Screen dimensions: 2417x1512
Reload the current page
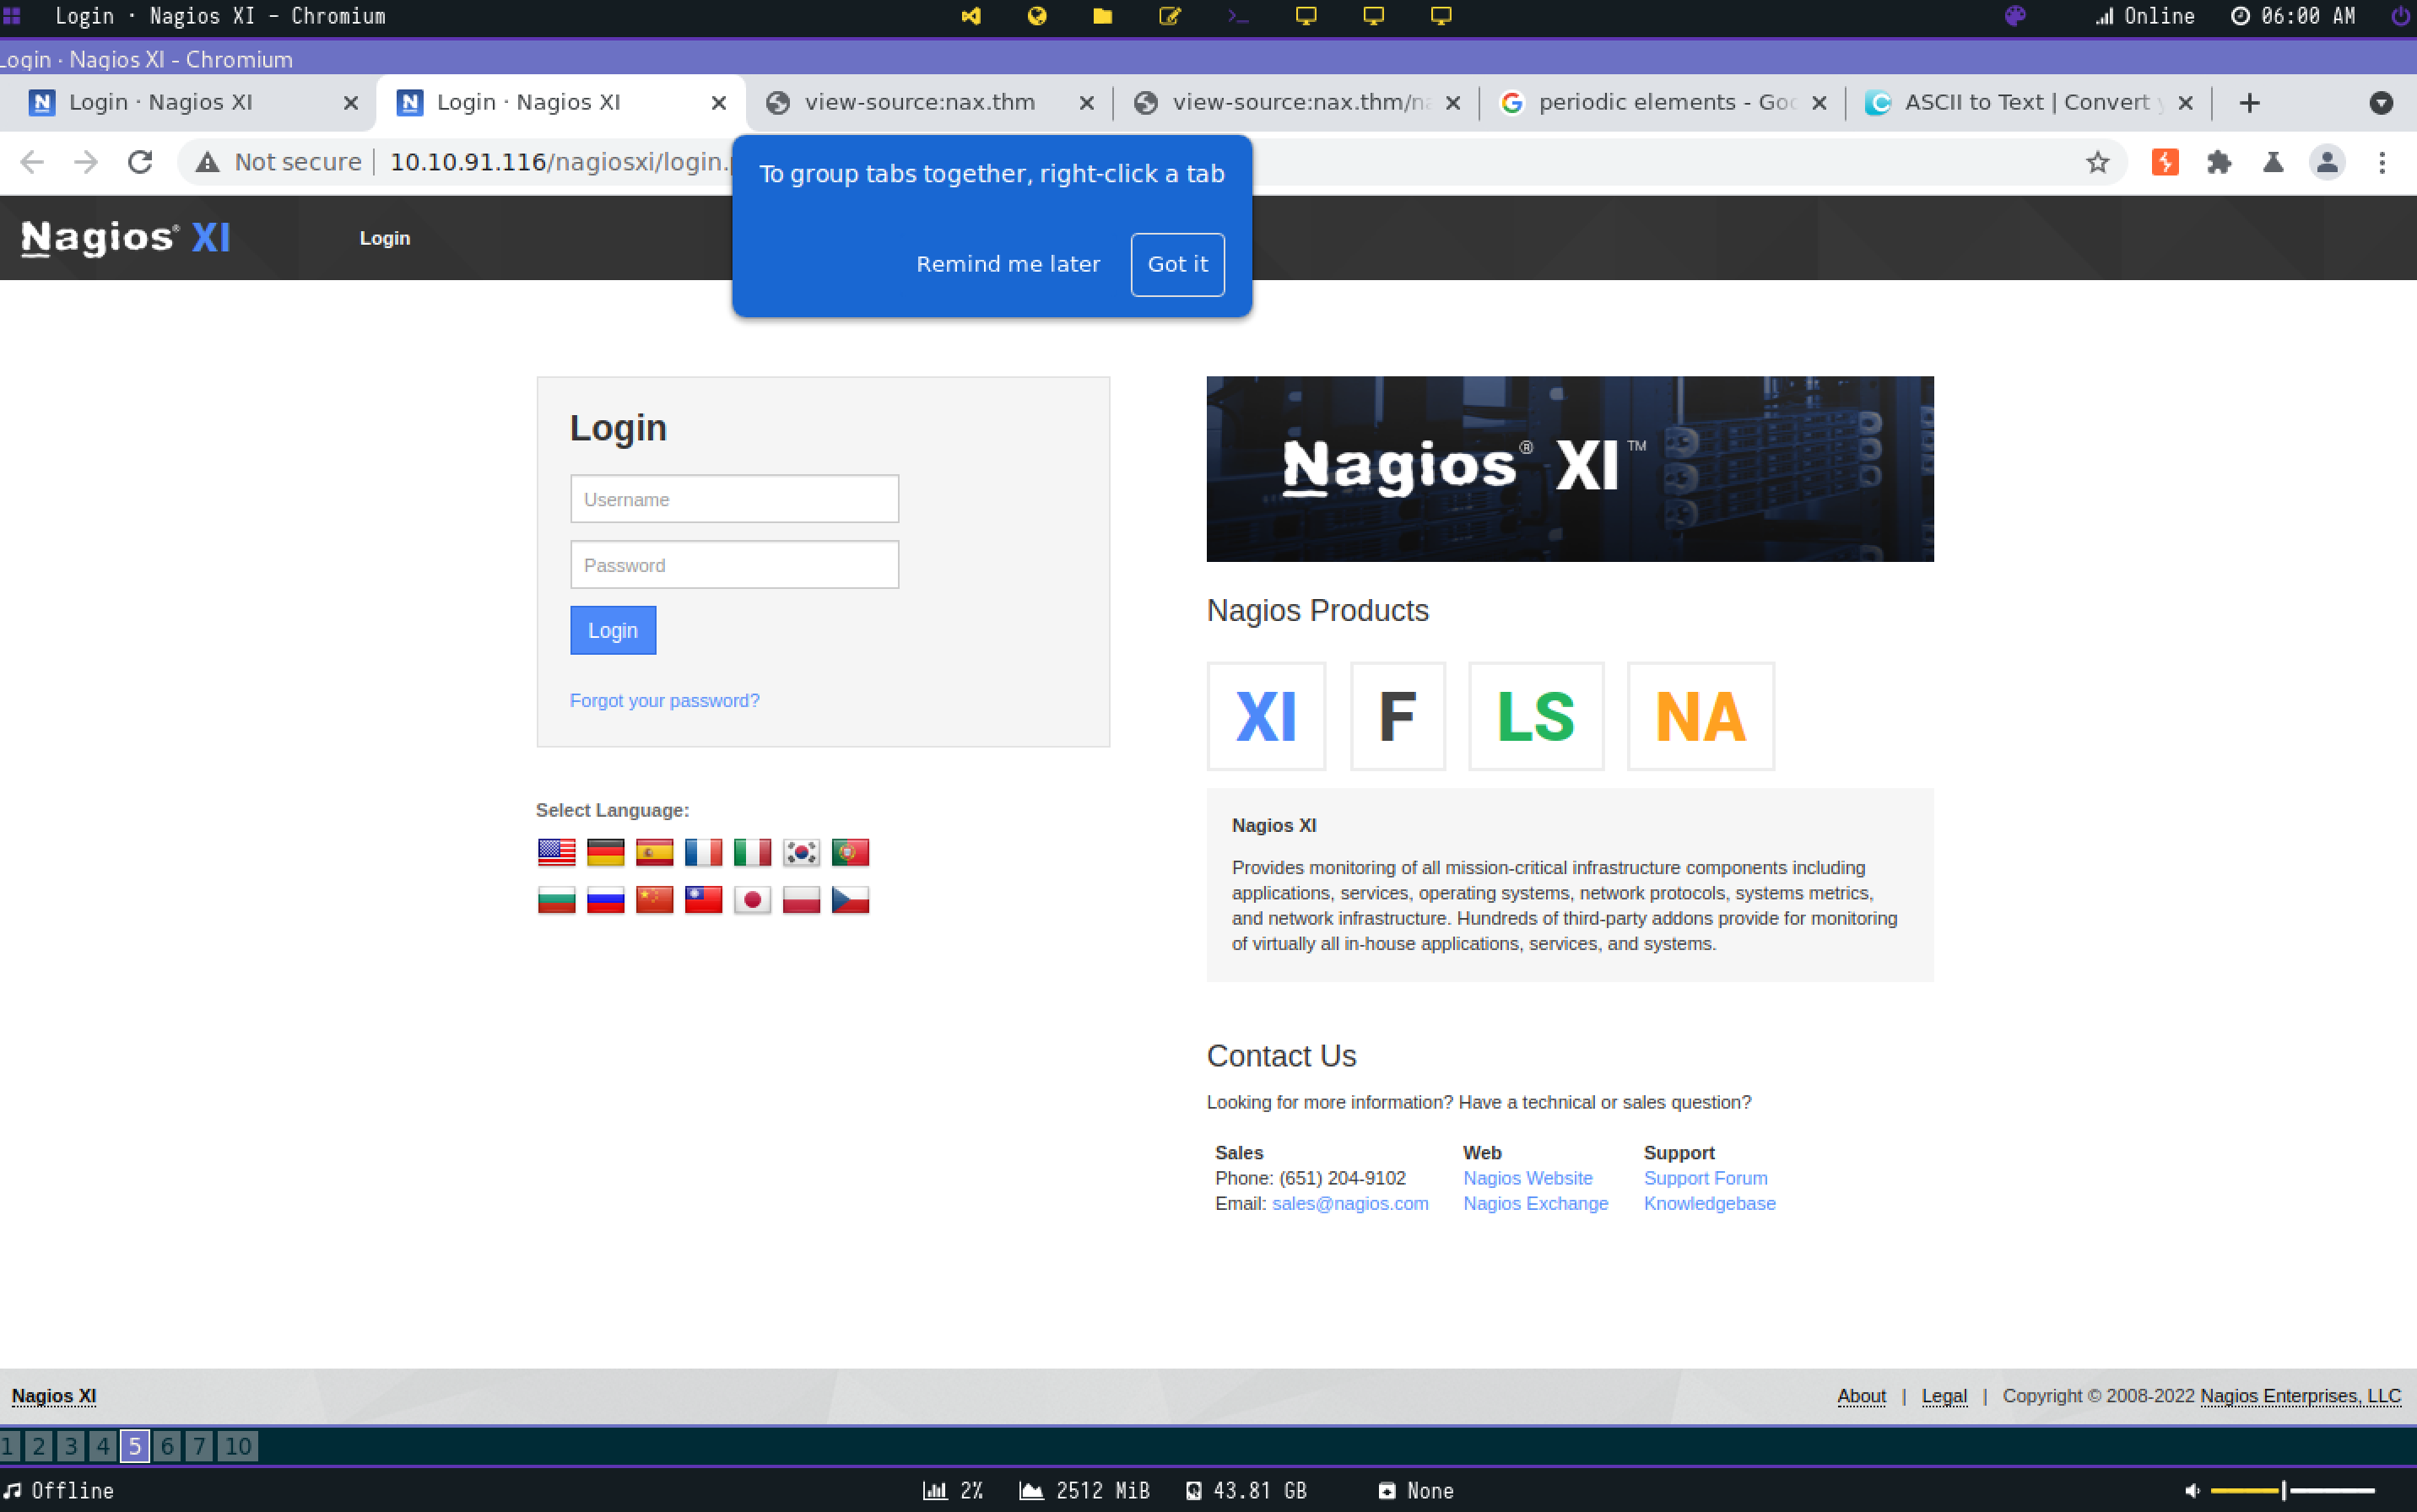(140, 162)
